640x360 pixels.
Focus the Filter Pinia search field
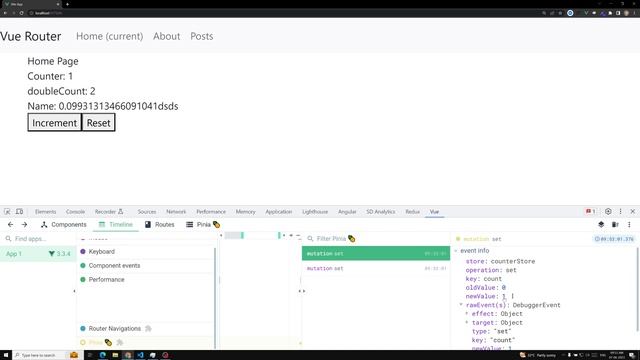click(376, 239)
